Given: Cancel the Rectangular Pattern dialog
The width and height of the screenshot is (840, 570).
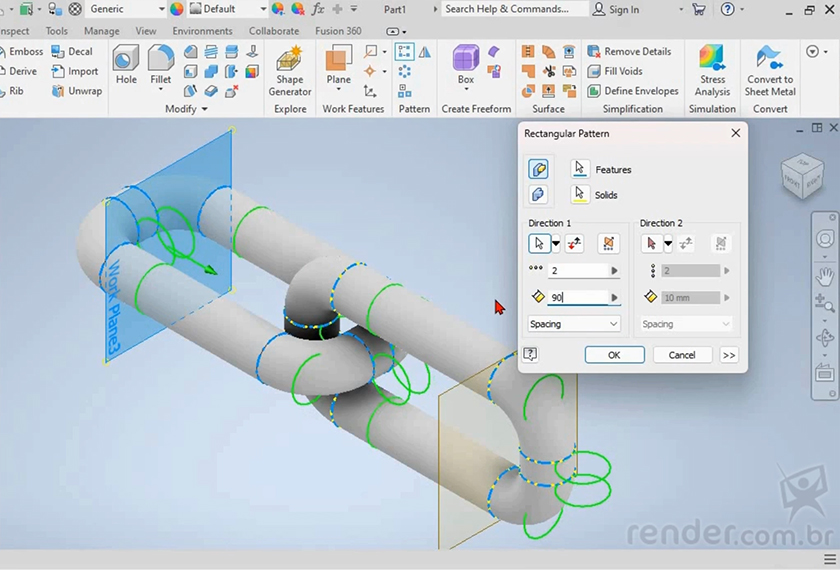Looking at the screenshot, I should click(681, 355).
